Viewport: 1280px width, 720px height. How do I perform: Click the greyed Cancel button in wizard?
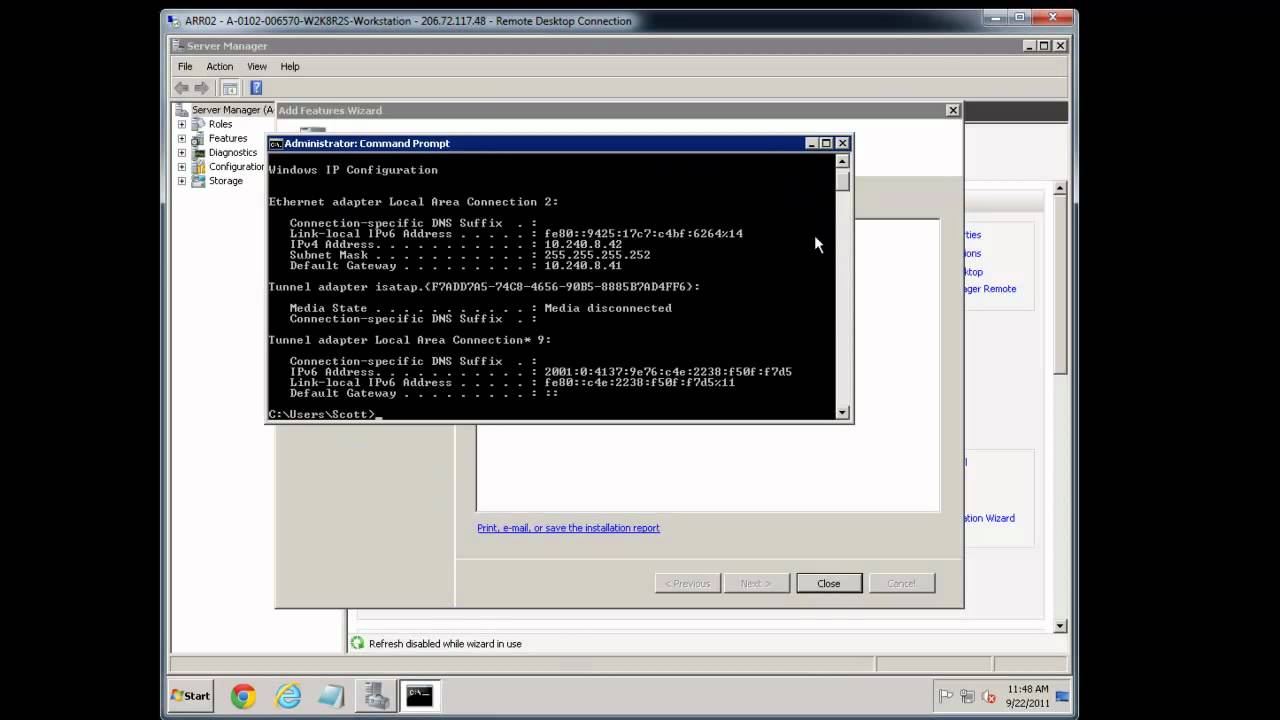[x=902, y=583]
